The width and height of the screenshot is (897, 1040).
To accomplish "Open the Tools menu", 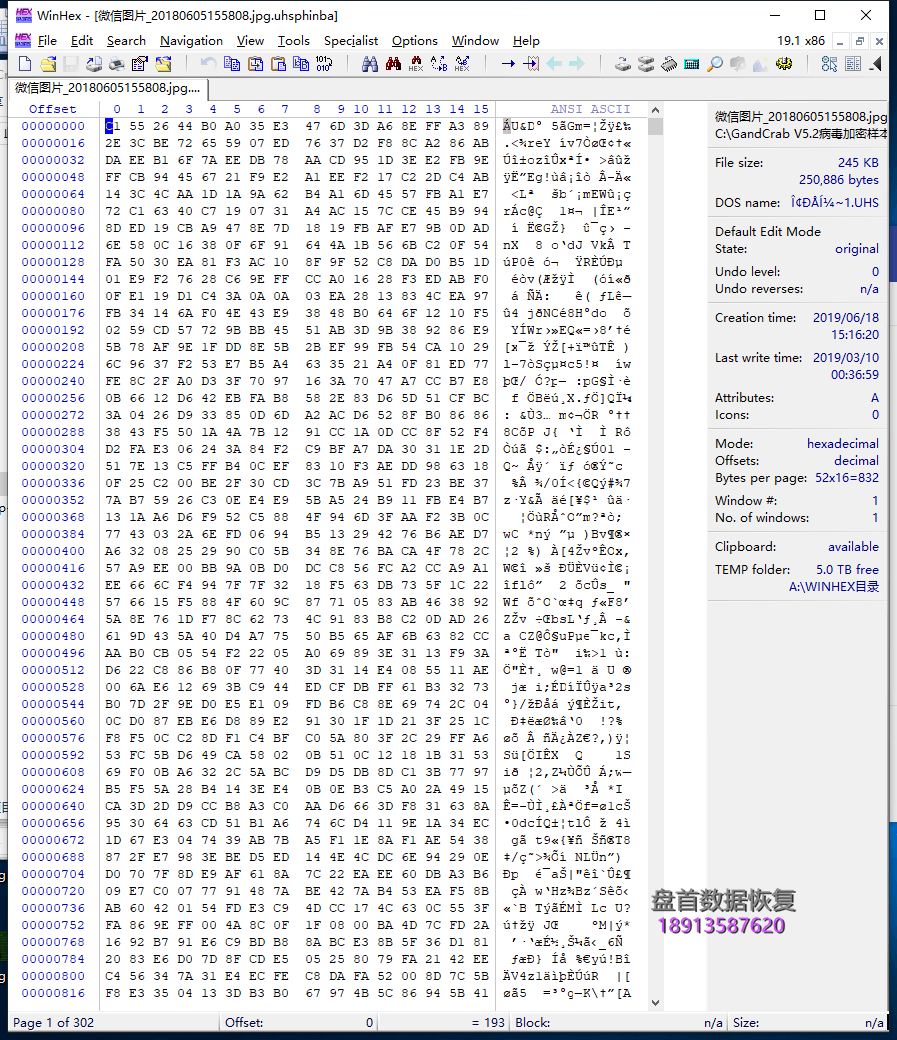I will pos(293,40).
